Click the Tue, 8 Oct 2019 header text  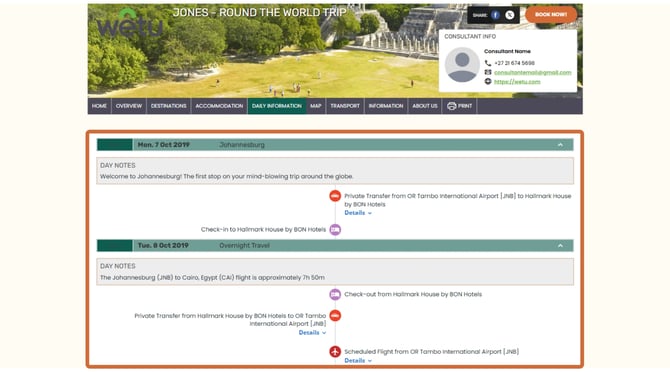click(x=163, y=246)
